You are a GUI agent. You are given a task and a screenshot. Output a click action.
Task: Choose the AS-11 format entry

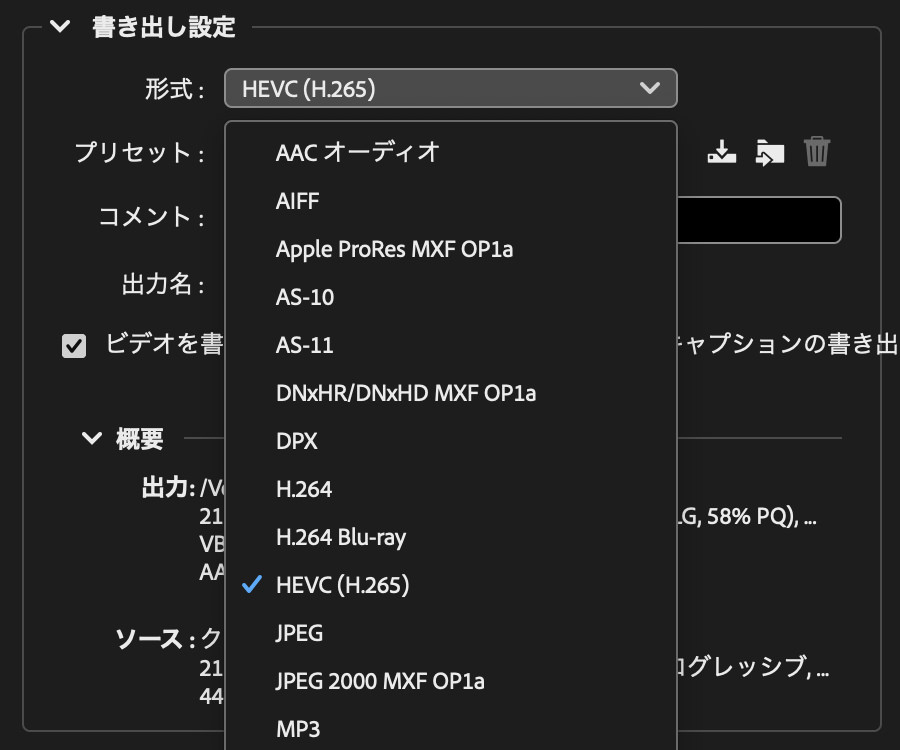(x=304, y=345)
